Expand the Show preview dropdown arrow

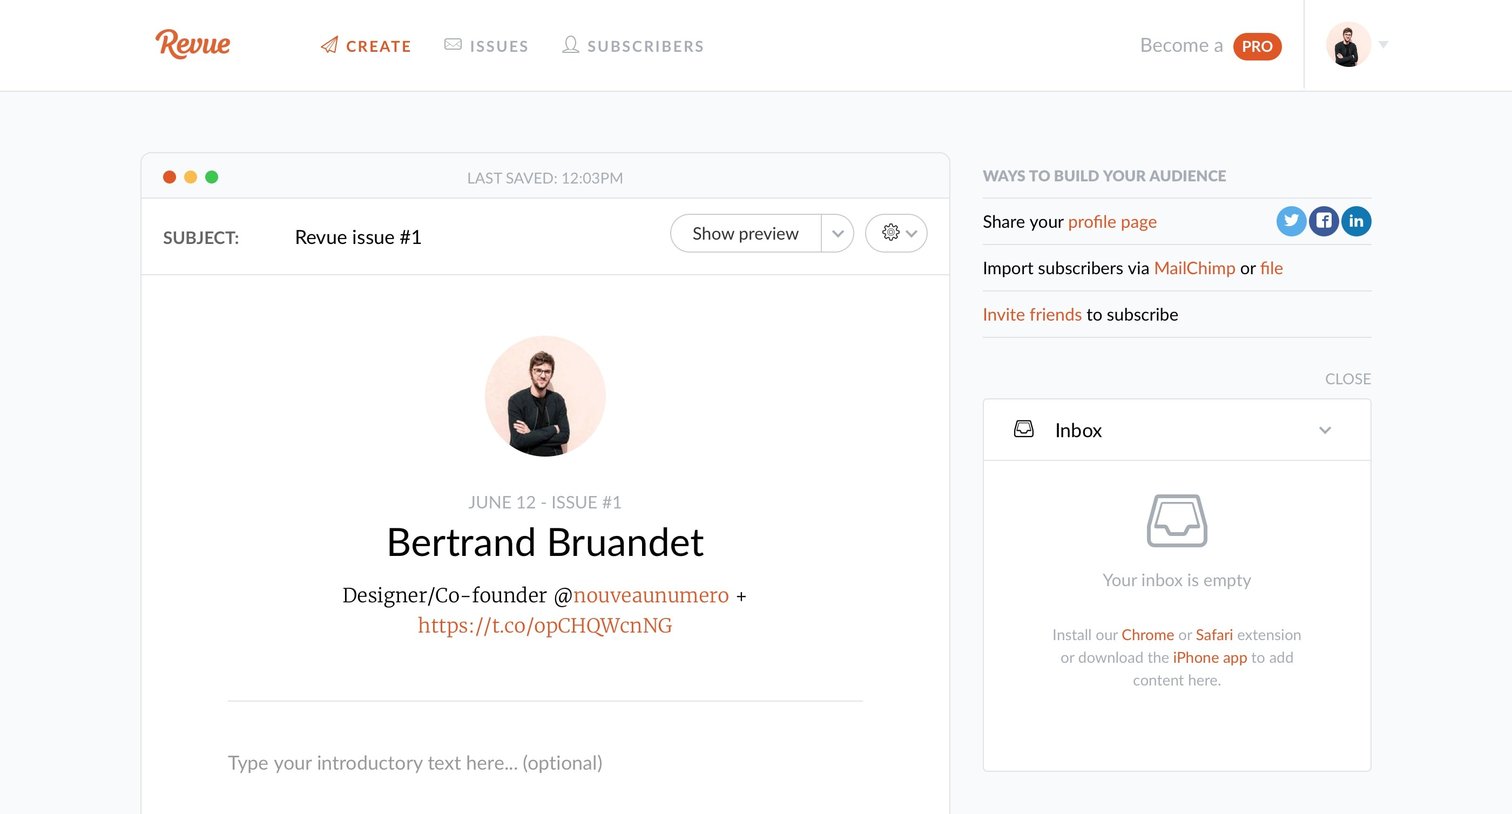pos(838,233)
